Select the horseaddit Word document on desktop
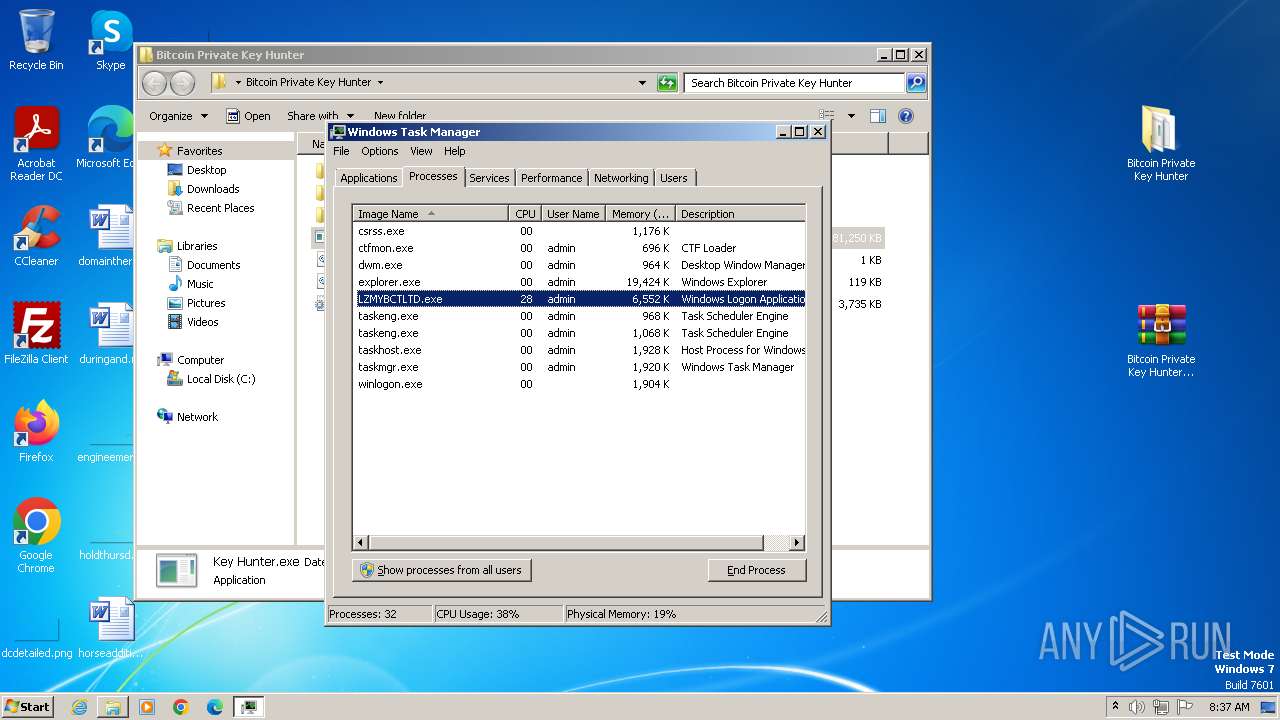This screenshot has width=1280, height=720. pos(110,627)
